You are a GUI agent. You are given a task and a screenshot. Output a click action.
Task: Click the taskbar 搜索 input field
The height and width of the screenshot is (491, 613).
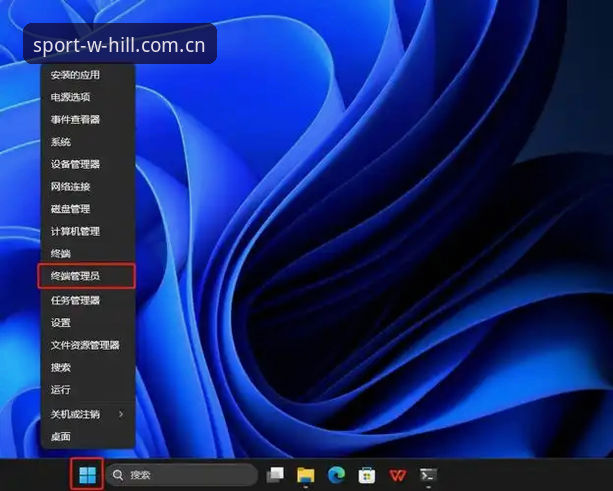tap(182, 475)
